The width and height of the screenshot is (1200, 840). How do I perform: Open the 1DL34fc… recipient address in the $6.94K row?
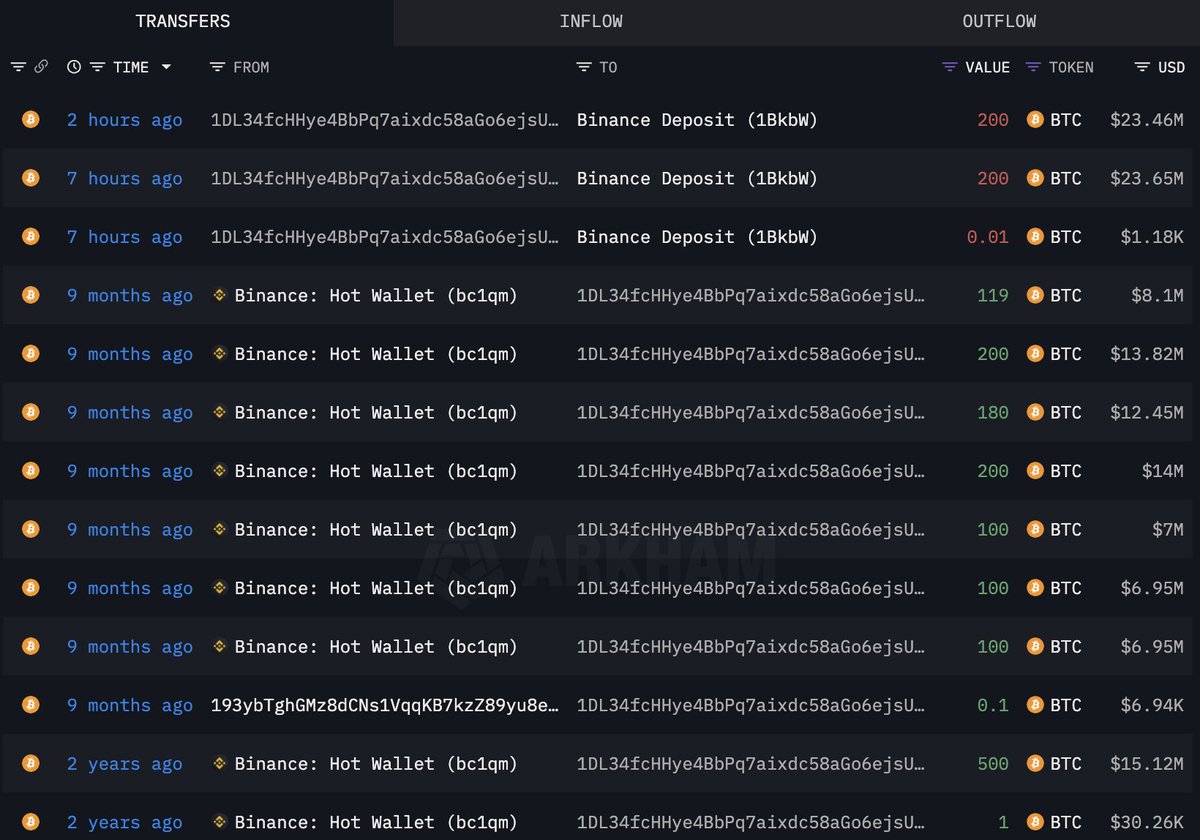(751, 705)
